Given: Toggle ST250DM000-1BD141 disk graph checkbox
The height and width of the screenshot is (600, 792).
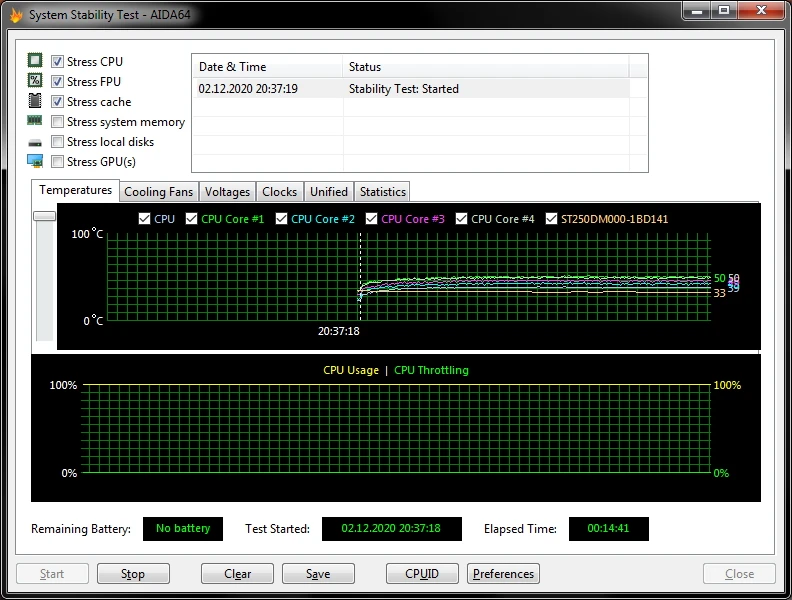Looking at the screenshot, I should point(551,219).
